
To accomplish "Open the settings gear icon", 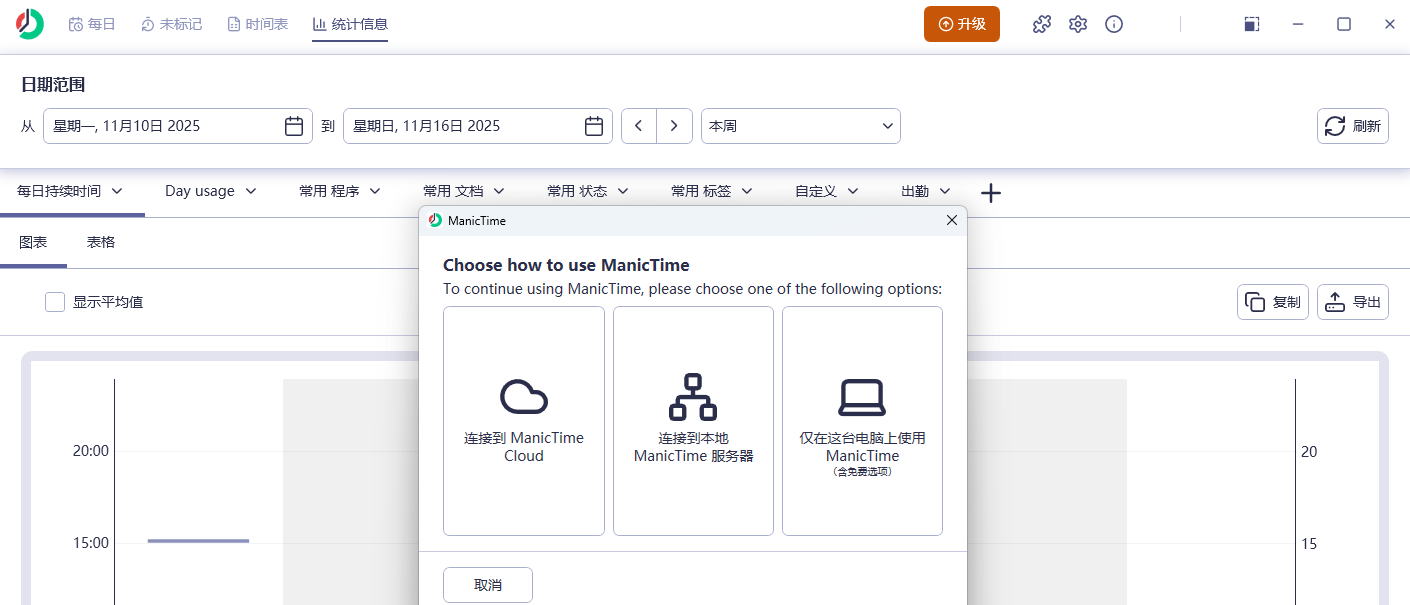I will pyautogui.click(x=1078, y=24).
